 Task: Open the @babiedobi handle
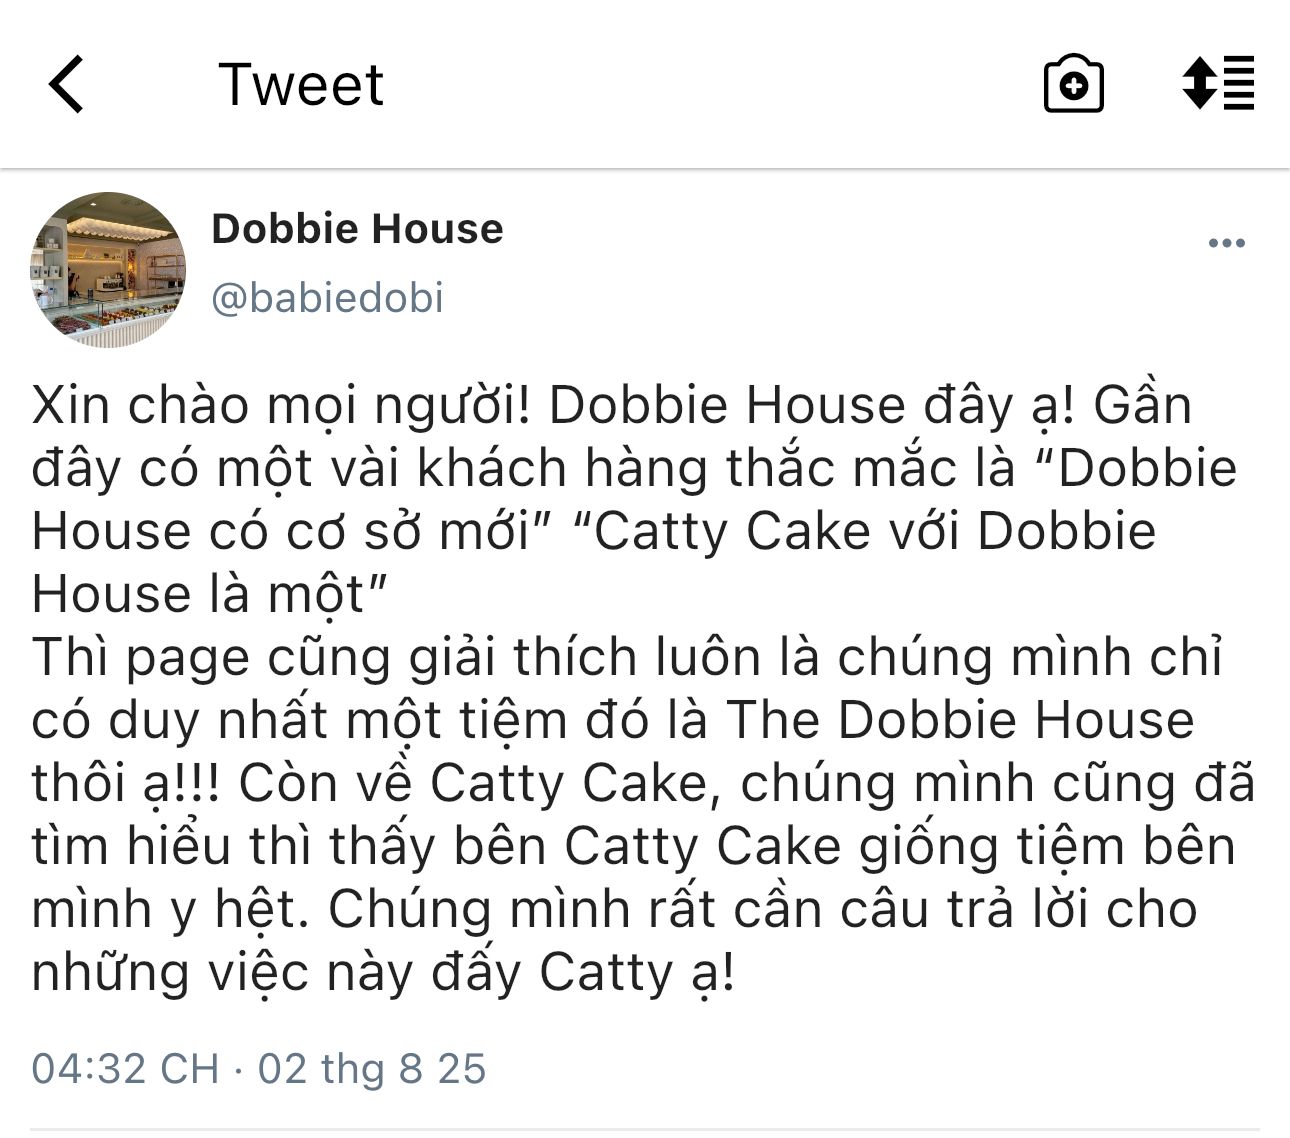pyautogui.click(x=327, y=298)
